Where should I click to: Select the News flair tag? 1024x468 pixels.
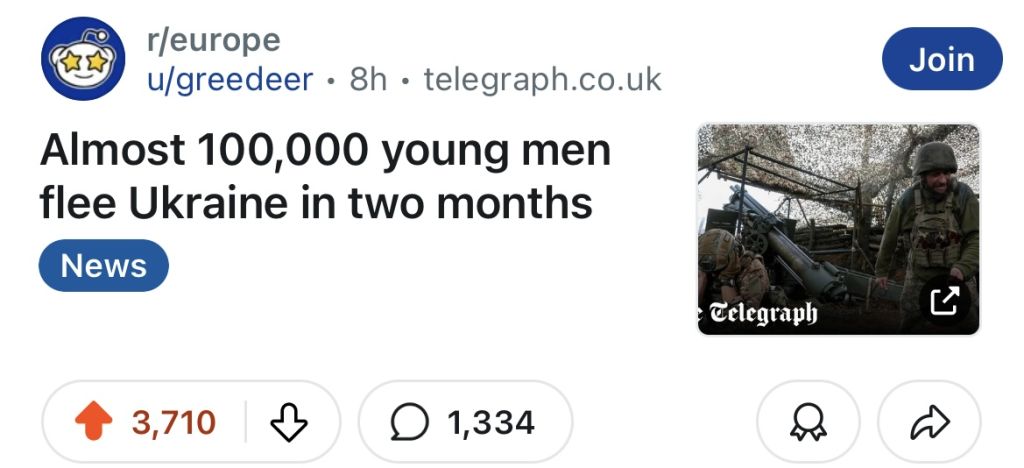tap(104, 266)
